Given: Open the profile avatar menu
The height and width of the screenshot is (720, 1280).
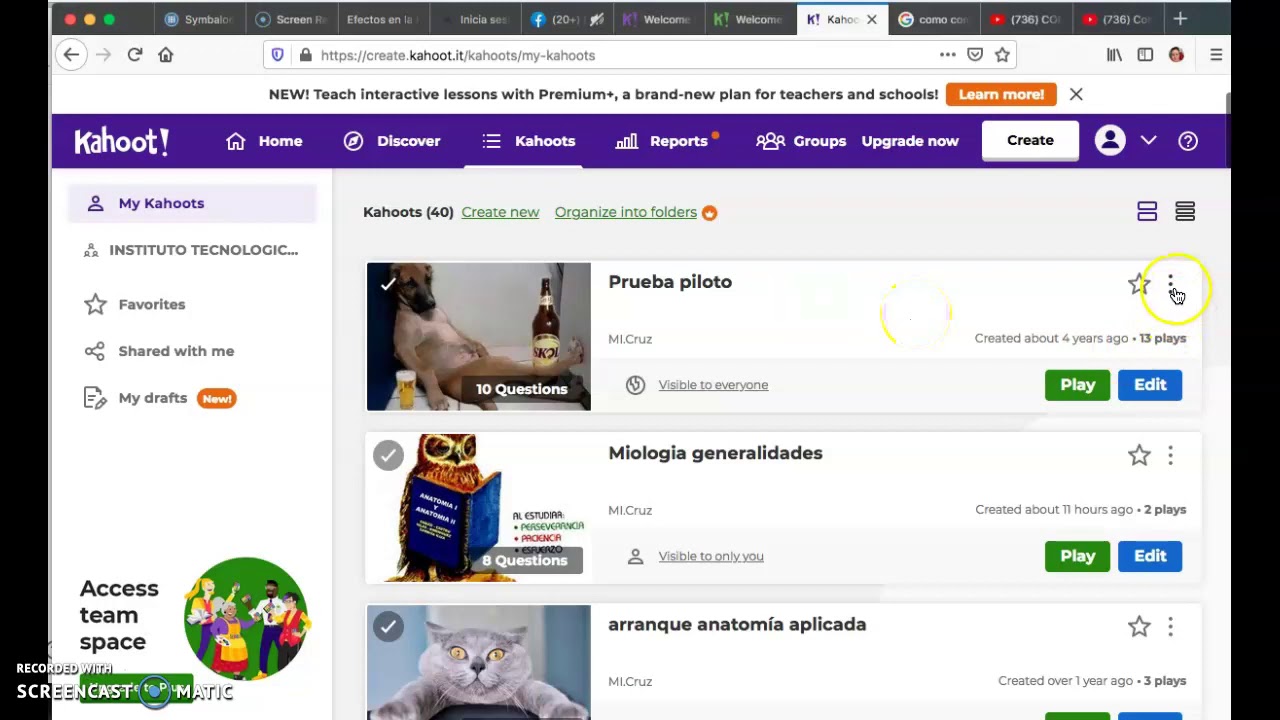Looking at the screenshot, I should (1110, 140).
